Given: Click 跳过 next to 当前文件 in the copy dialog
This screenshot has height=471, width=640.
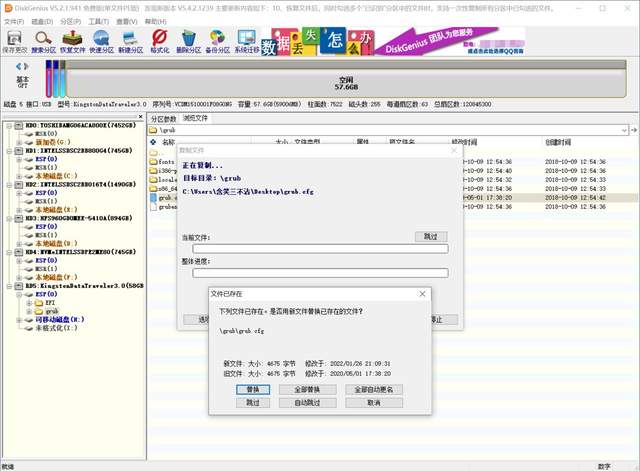Looking at the screenshot, I should pyautogui.click(x=431, y=236).
